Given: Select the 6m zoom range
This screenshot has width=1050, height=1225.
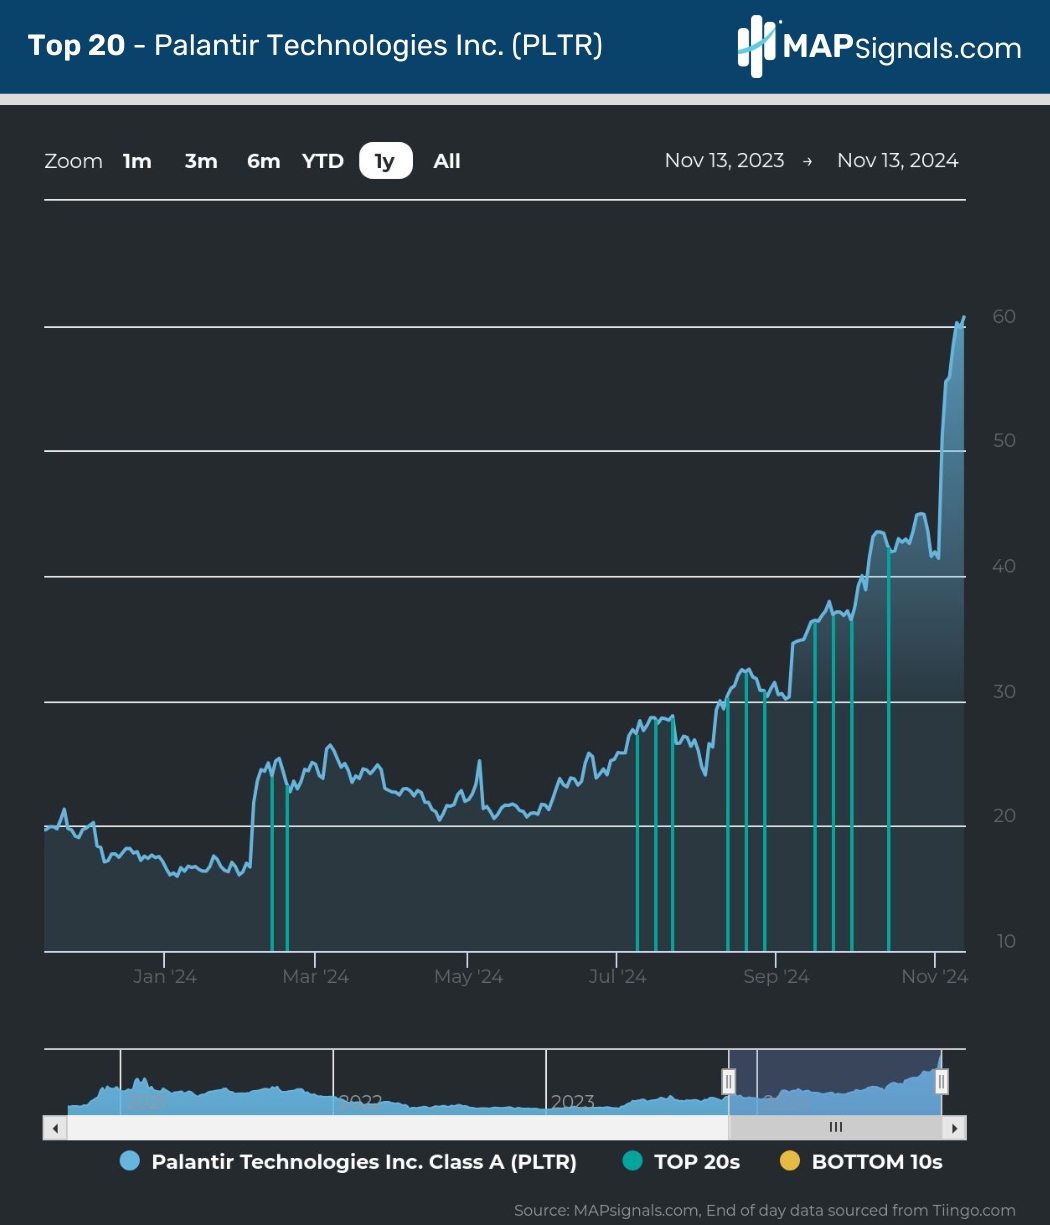Looking at the screenshot, I should coord(263,161).
